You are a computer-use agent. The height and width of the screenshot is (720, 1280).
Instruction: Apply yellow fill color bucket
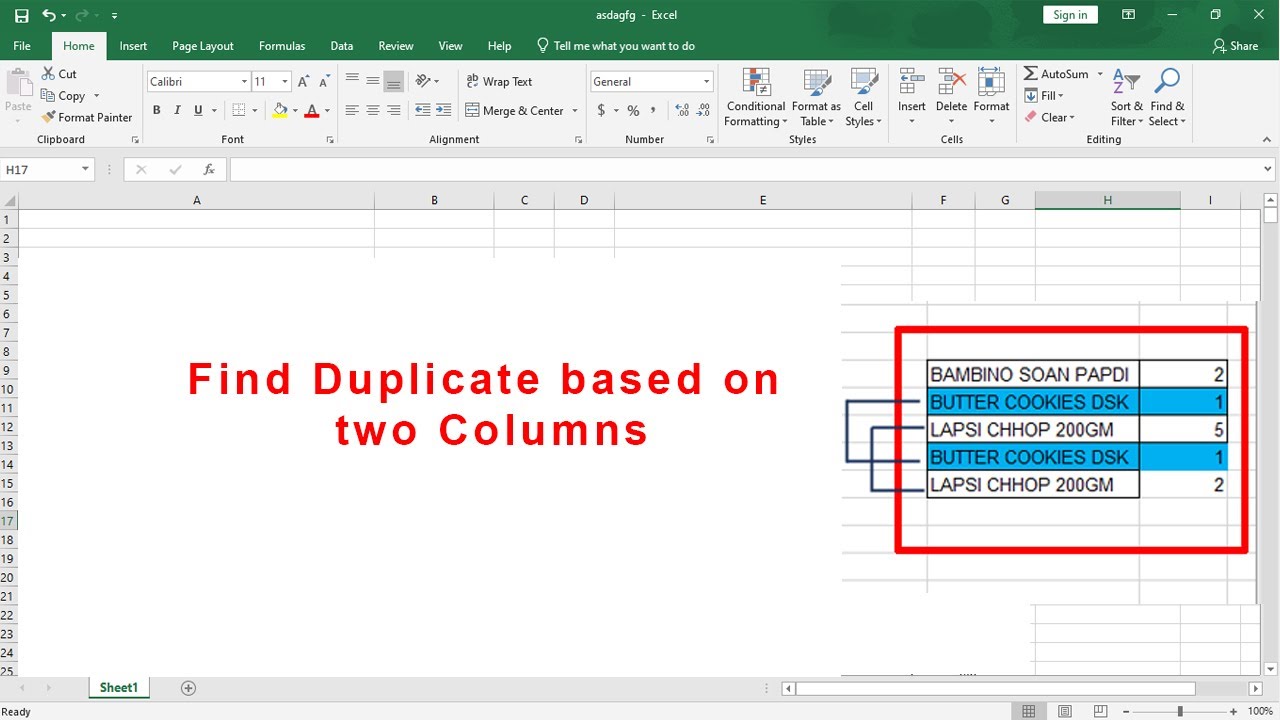click(280, 111)
